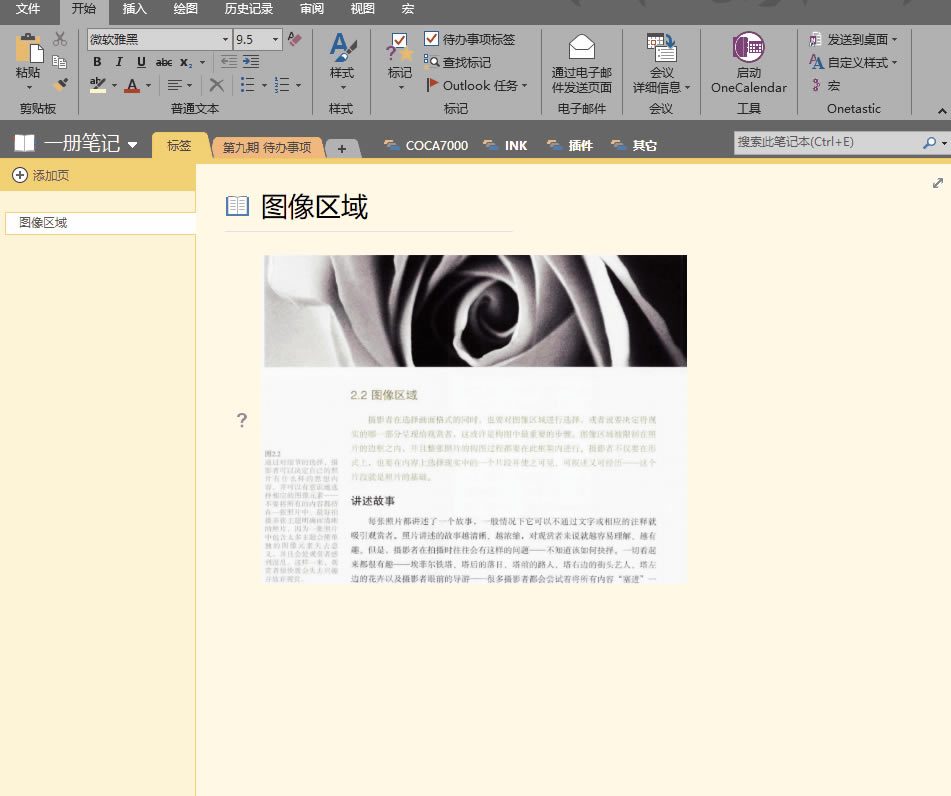Toggle bold formatting
Screen dimensions: 951x796
pos(97,61)
